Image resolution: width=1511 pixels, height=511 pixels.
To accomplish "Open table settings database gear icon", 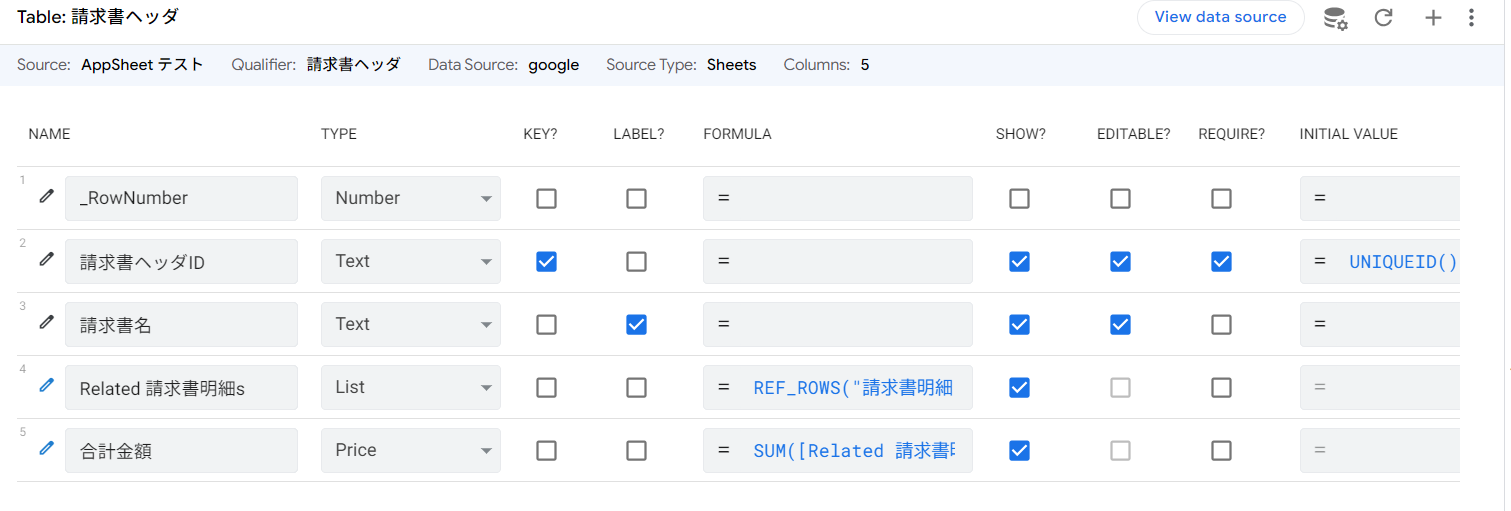I will coord(1335,18).
